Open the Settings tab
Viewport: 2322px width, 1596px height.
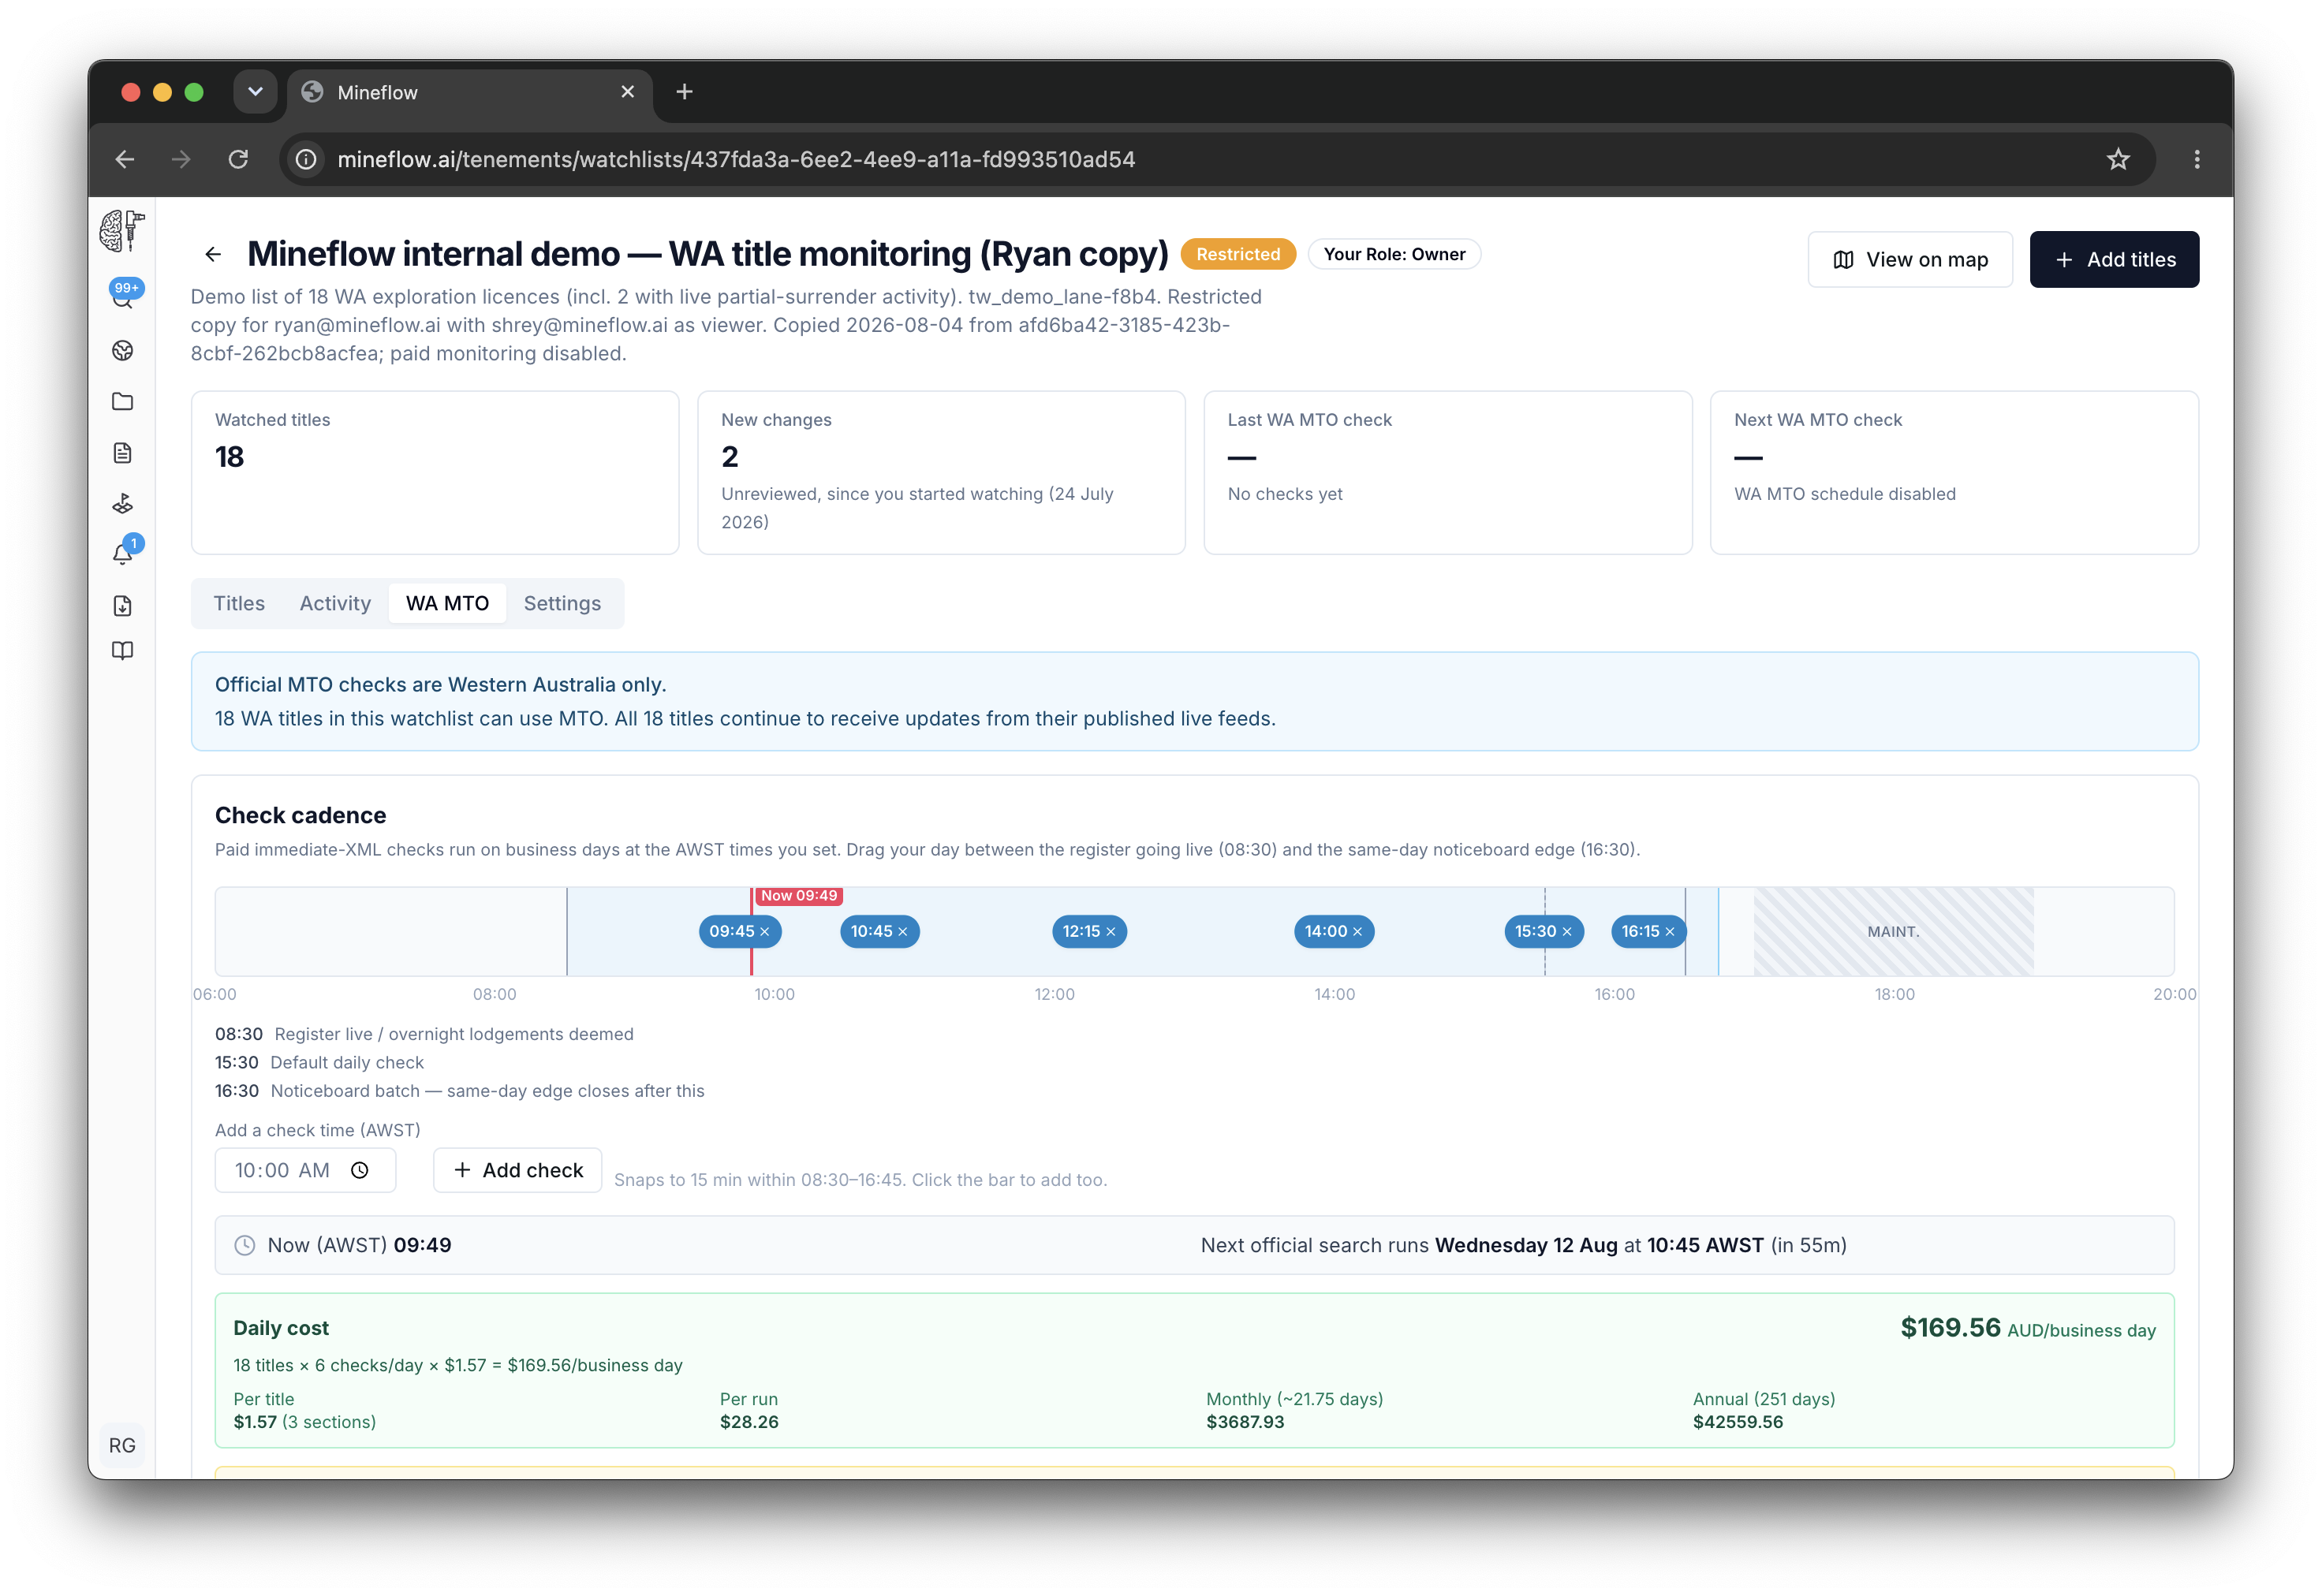pos(562,603)
